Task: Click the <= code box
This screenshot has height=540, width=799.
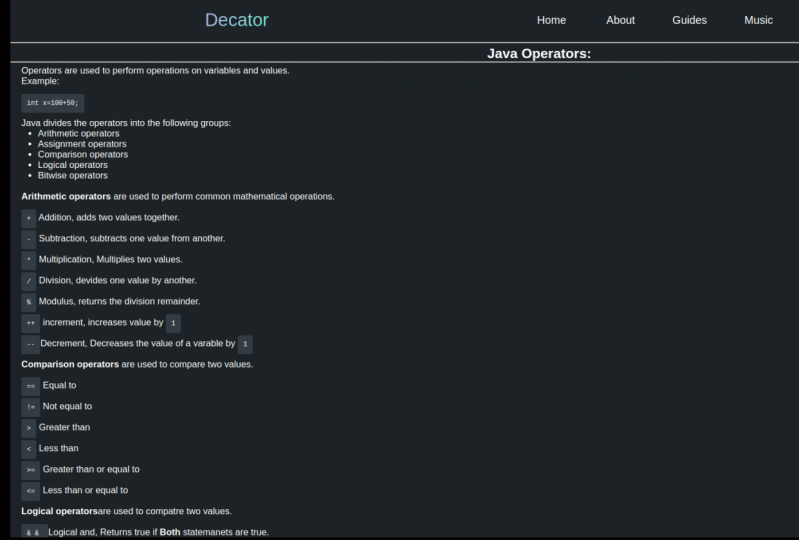Action: click(x=31, y=491)
